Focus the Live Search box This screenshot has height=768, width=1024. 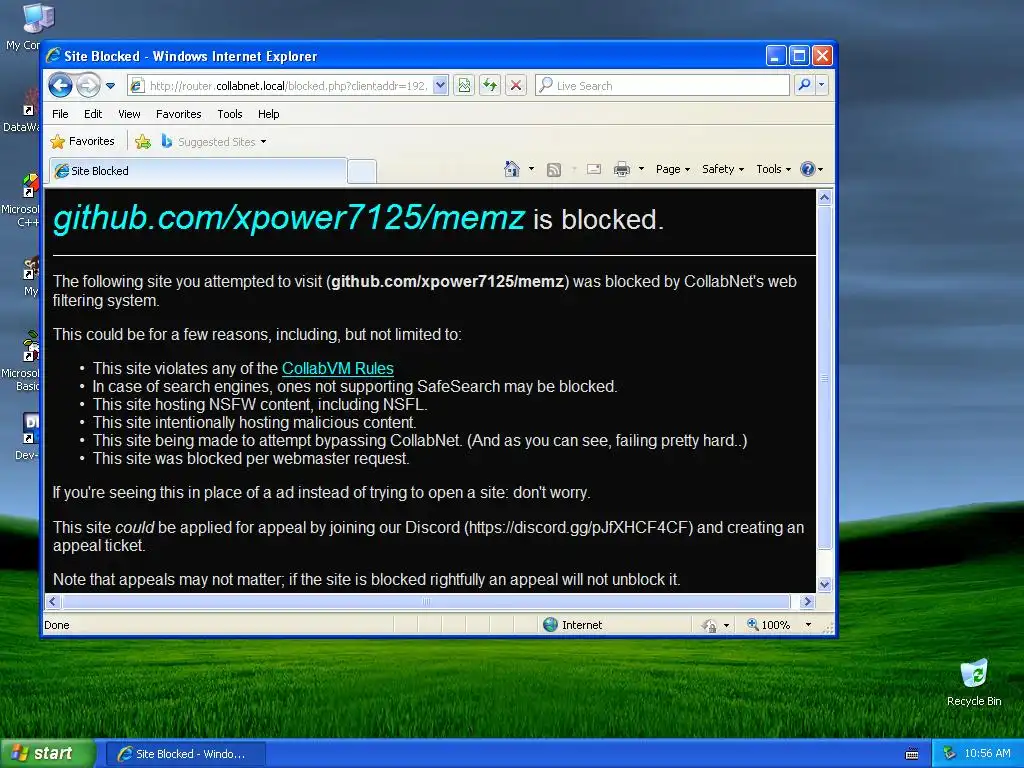click(x=662, y=86)
